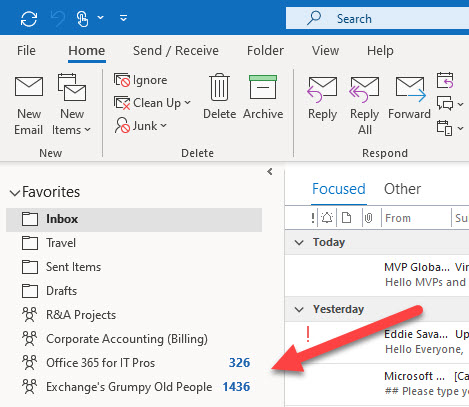Click the Send/Receive sync icon in title bar
Screen dimensions: 469x407
point(29,19)
